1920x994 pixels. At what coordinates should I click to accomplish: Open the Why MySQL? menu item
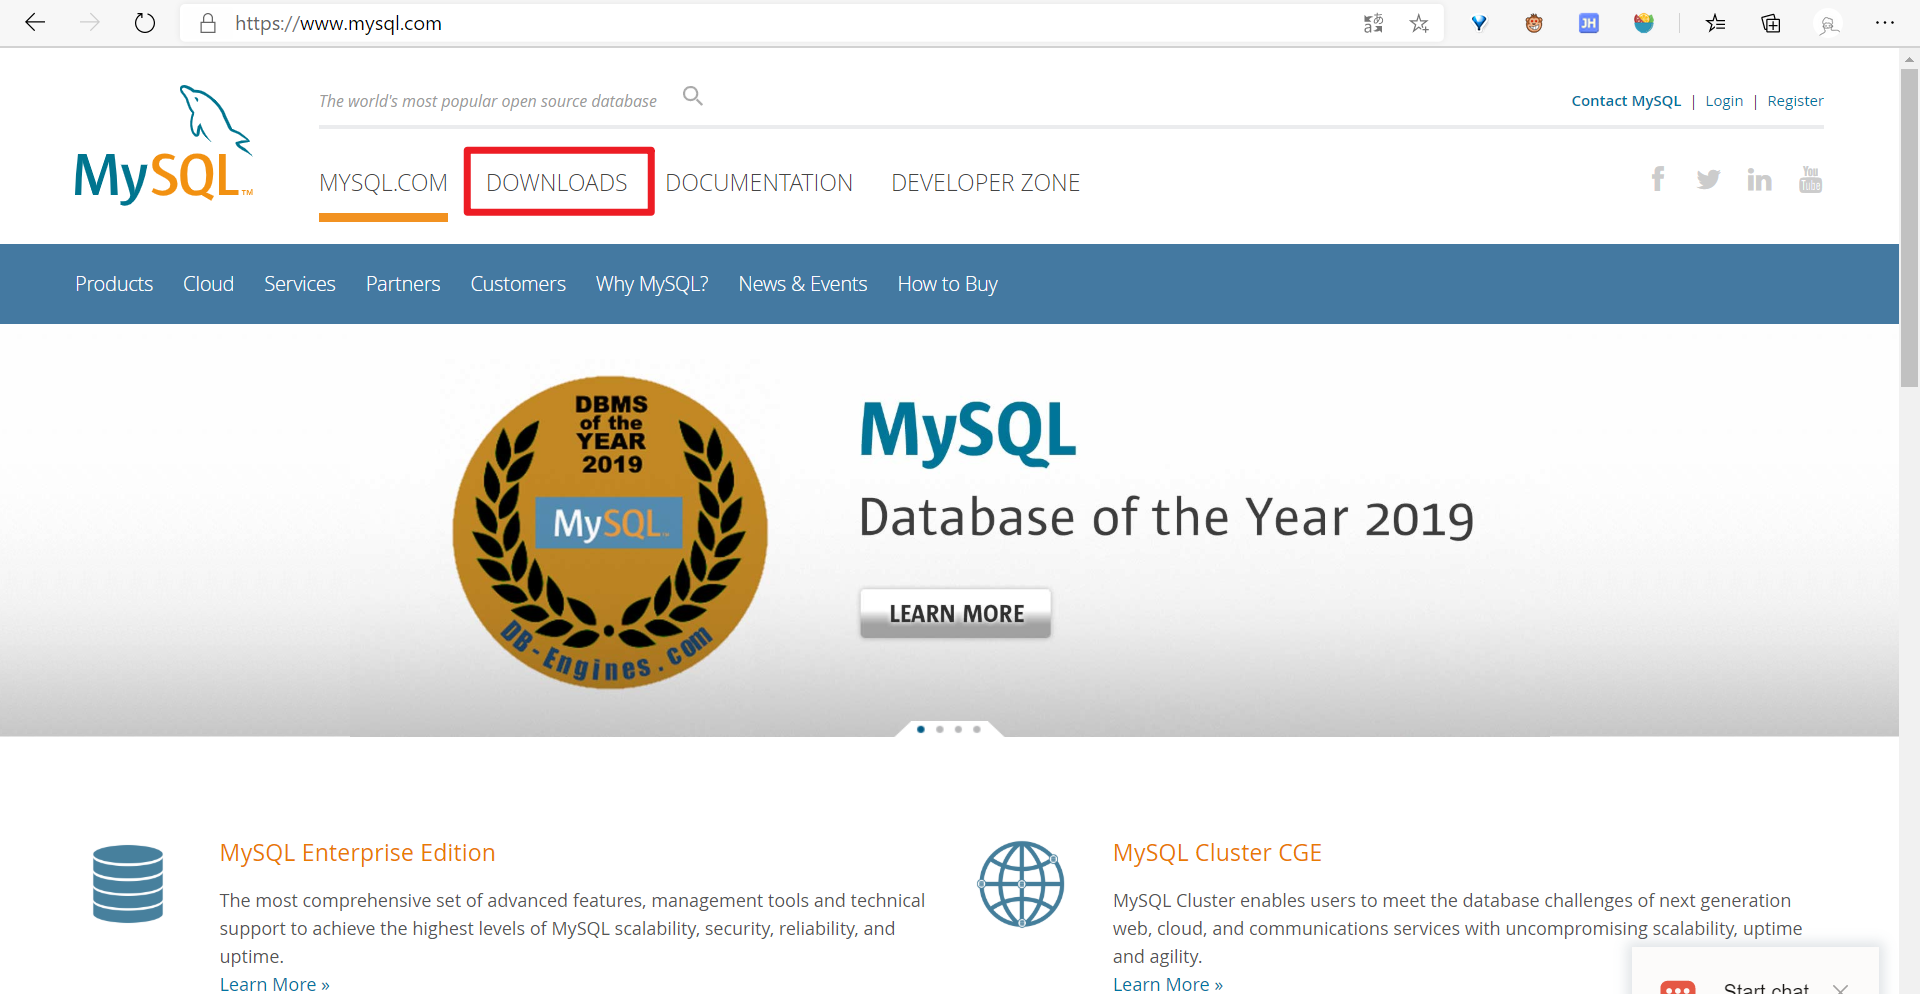652,284
